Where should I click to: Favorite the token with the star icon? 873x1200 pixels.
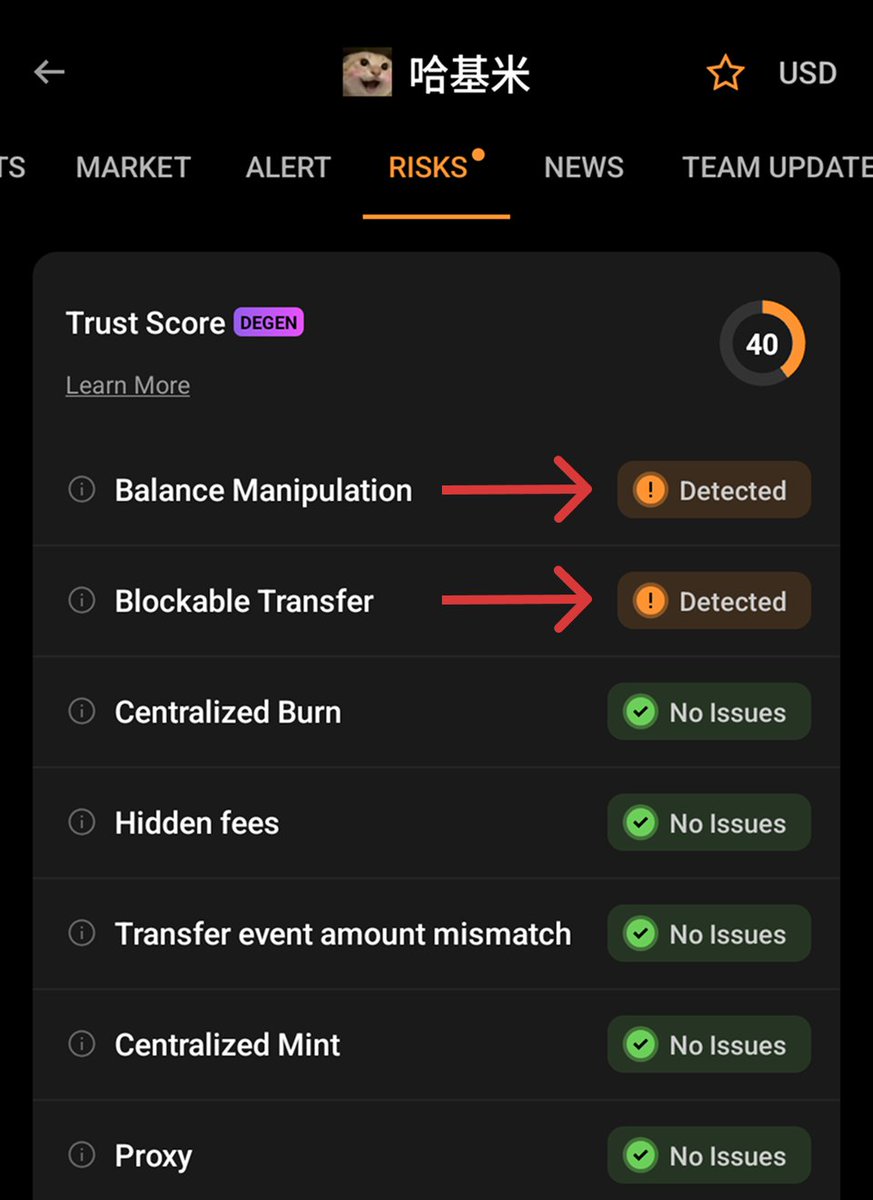point(725,73)
